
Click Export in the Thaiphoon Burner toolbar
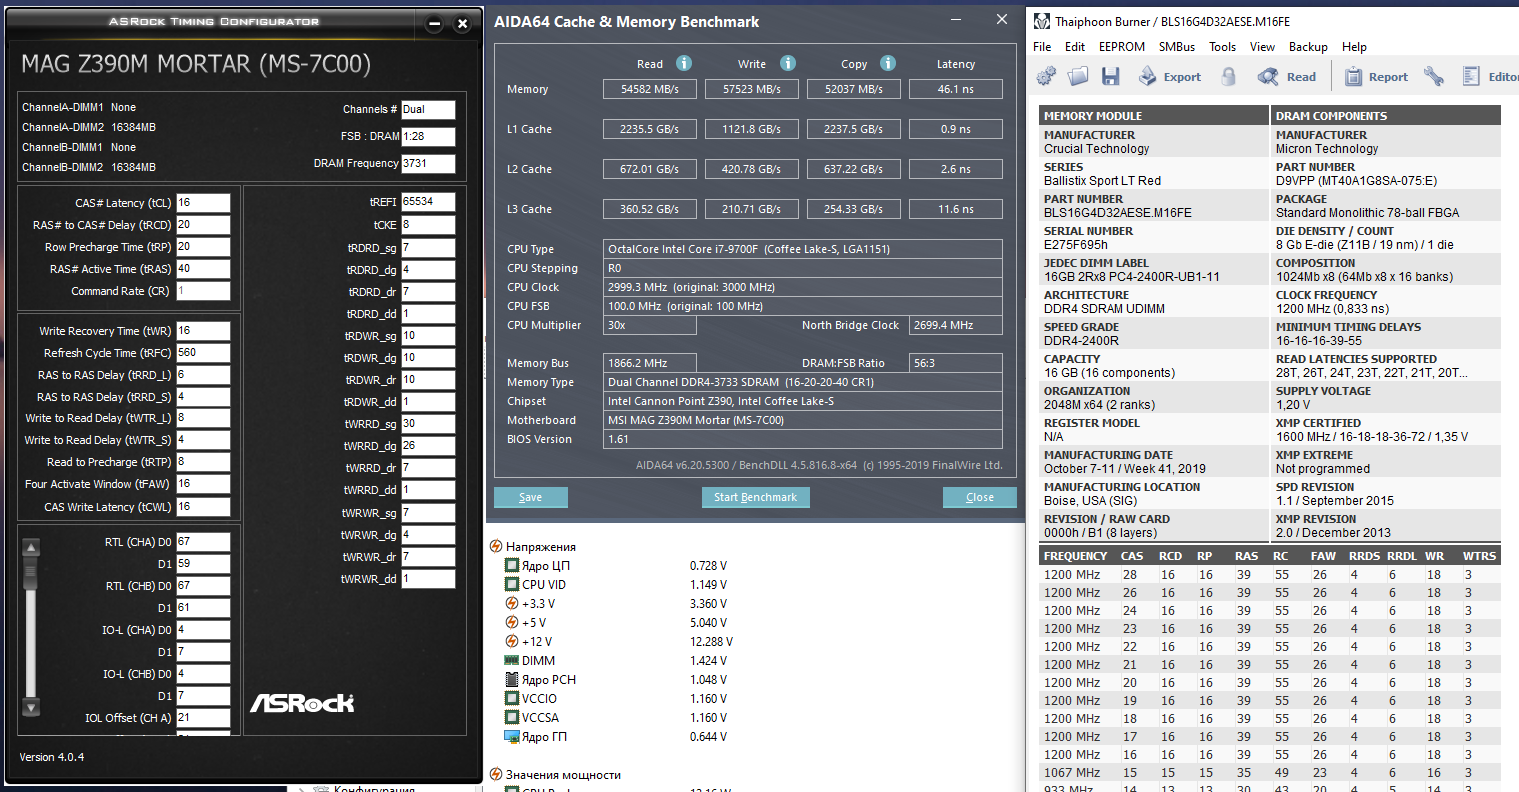[x=1169, y=77]
